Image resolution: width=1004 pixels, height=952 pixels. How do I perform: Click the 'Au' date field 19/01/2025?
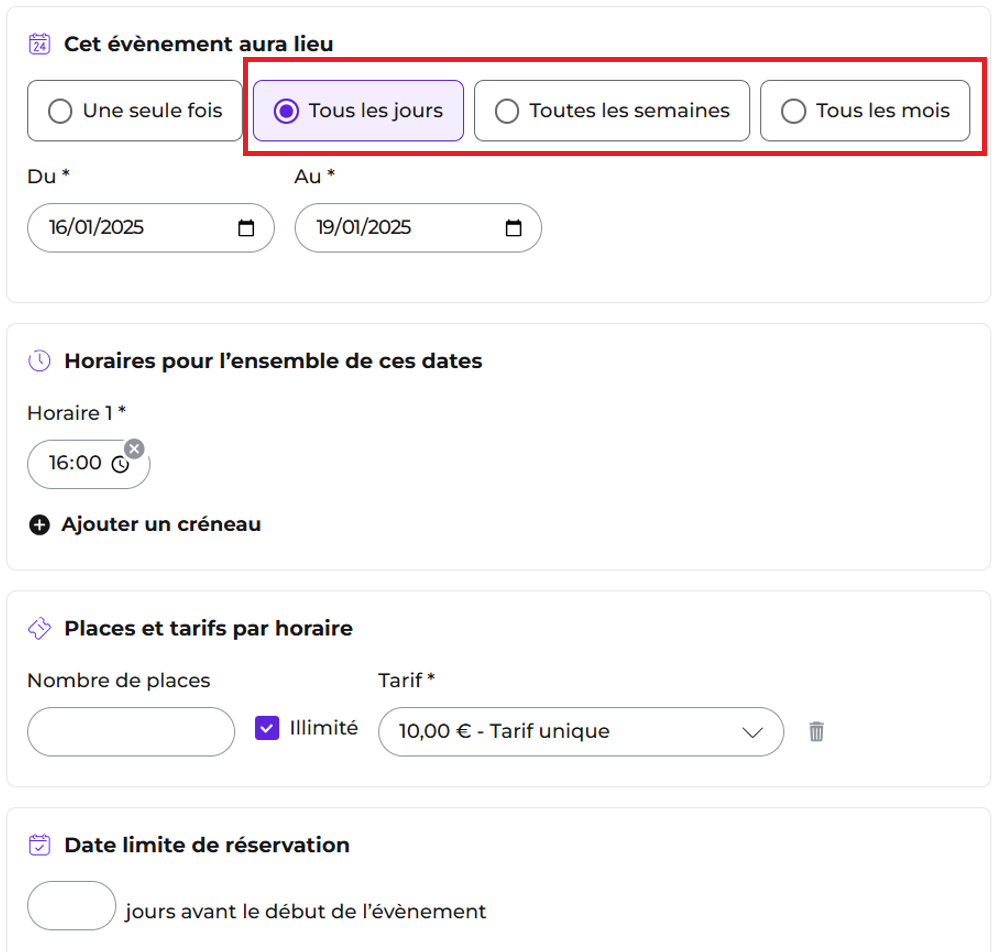(x=418, y=228)
